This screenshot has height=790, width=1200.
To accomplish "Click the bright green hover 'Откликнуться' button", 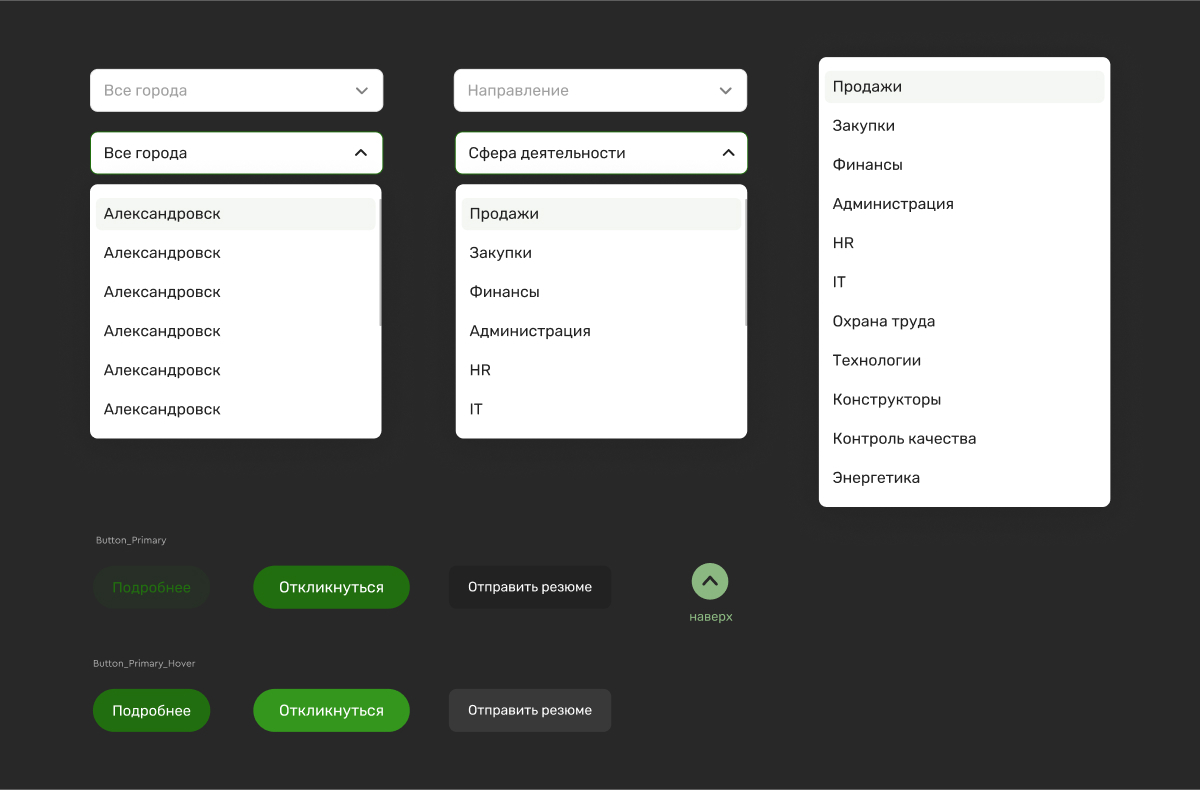I will click(x=332, y=710).
